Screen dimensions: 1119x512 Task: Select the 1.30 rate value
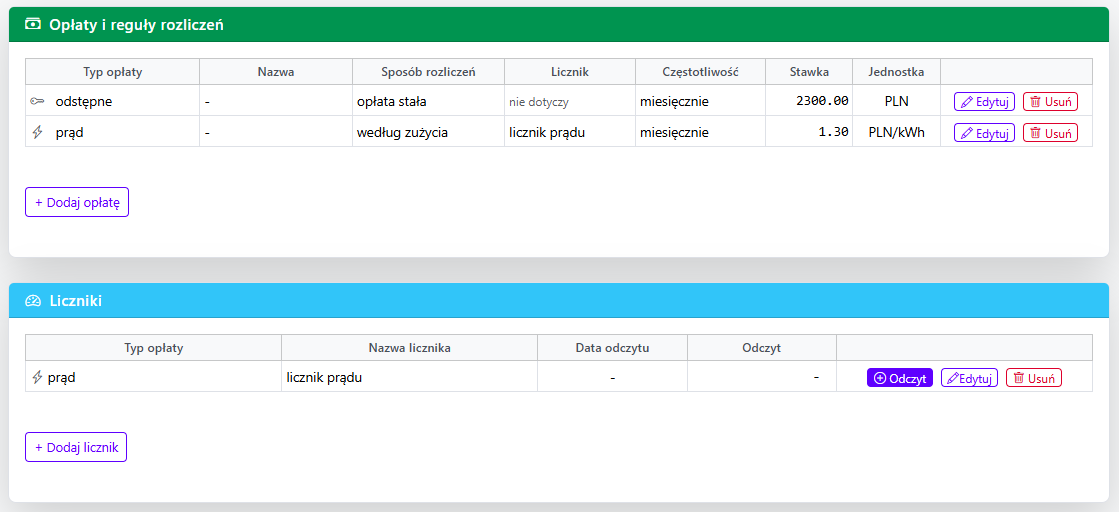coord(834,132)
